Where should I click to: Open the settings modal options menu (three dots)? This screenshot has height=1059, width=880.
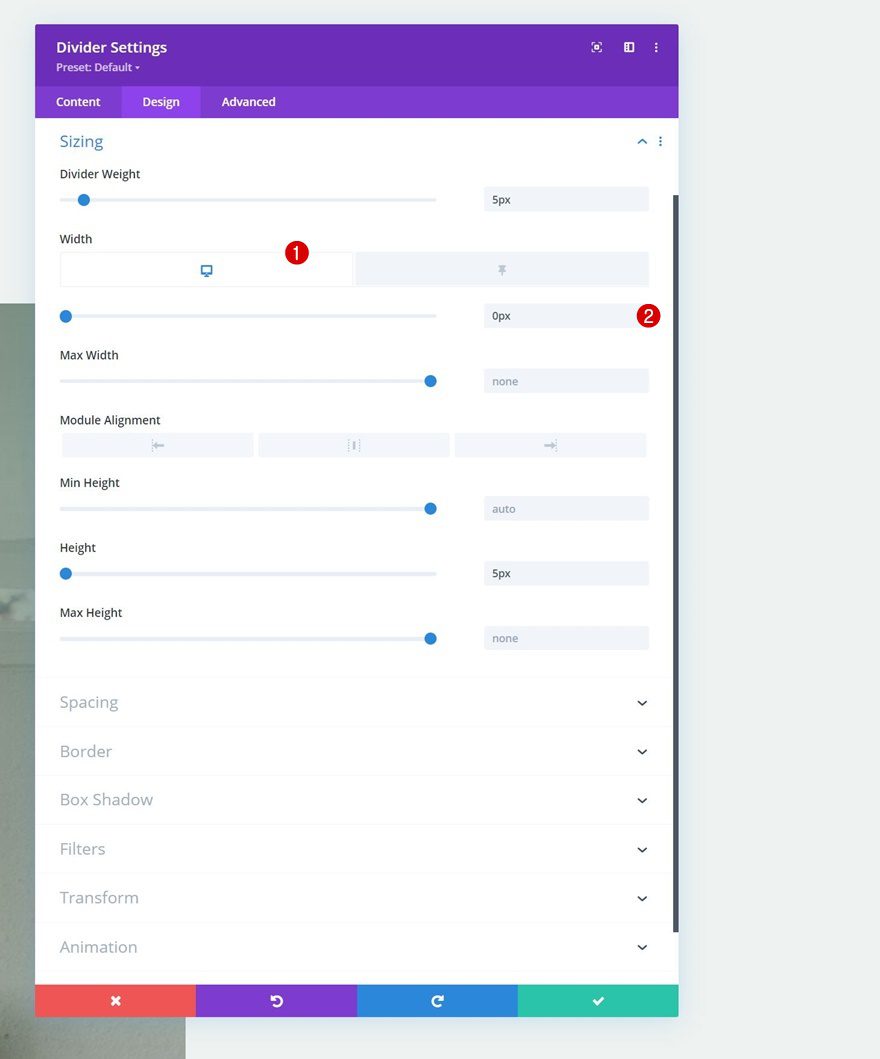[x=656, y=47]
